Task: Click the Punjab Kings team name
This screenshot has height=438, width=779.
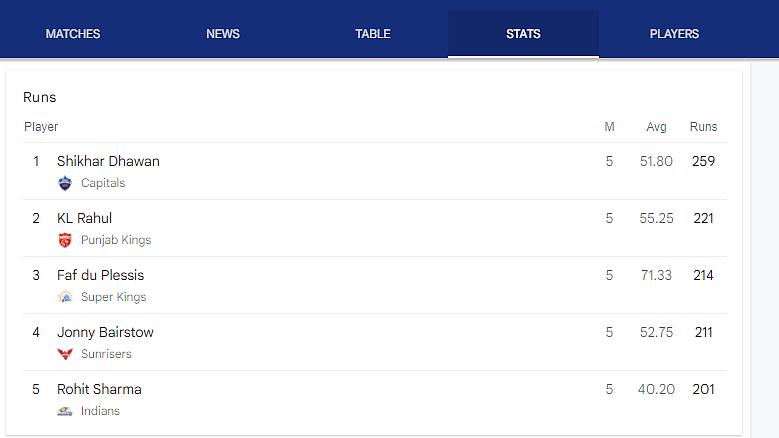Action: pyautogui.click(x=116, y=240)
